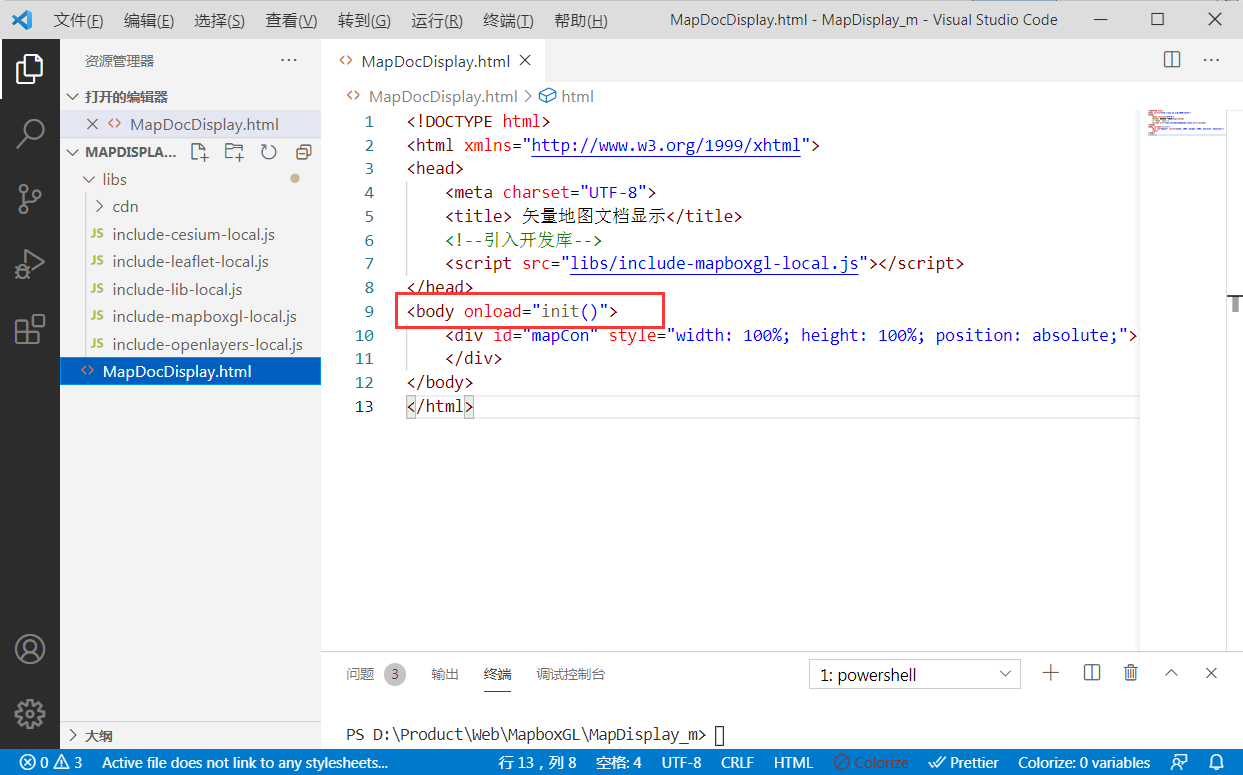The height and width of the screenshot is (775, 1243).
Task: Toggle Colorize in the status bar
Action: (871, 763)
